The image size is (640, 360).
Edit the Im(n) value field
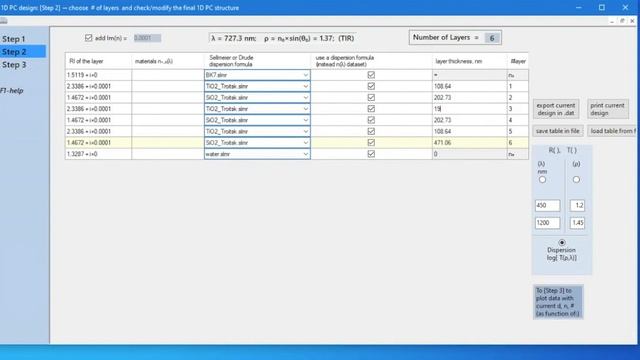pyautogui.click(x=147, y=38)
